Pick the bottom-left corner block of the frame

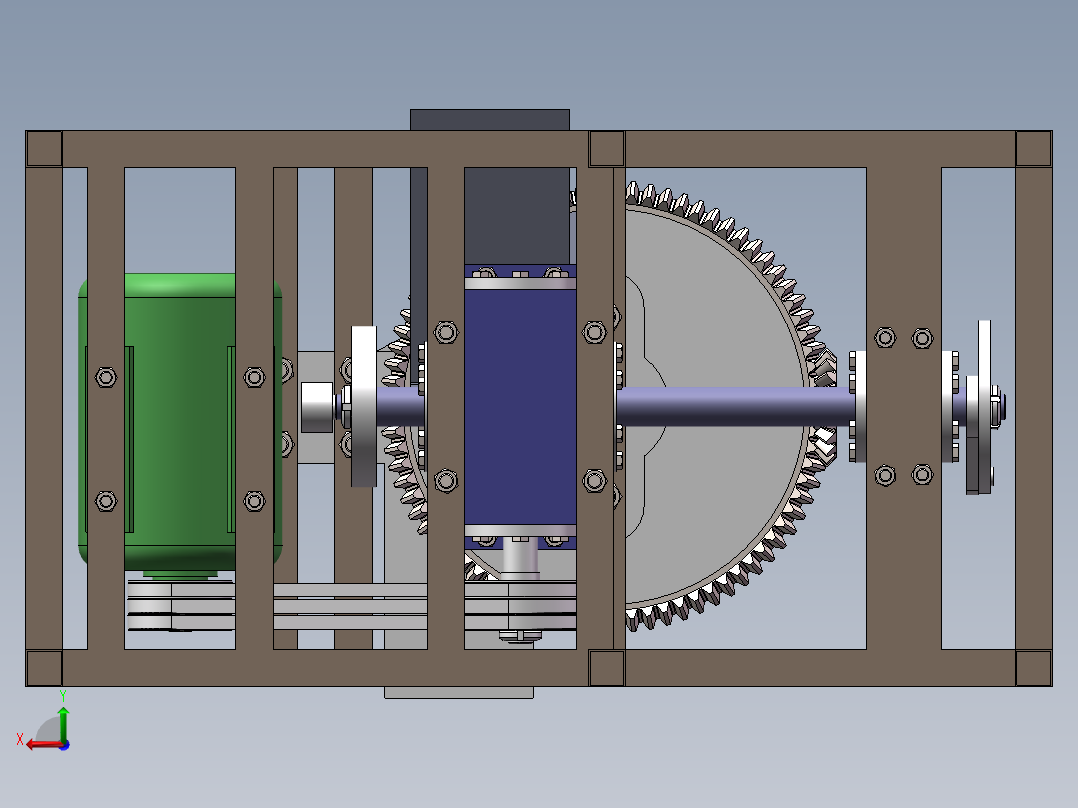(x=44, y=668)
